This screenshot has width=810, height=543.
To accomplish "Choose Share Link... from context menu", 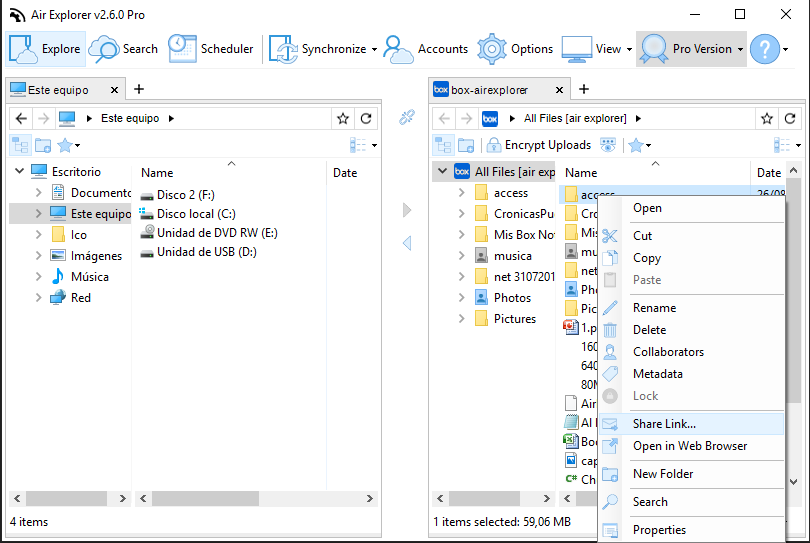I will pos(664,424).
